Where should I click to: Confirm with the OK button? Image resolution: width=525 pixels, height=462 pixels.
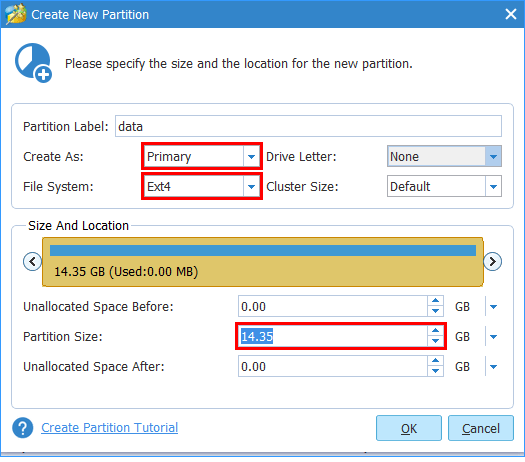409,428
